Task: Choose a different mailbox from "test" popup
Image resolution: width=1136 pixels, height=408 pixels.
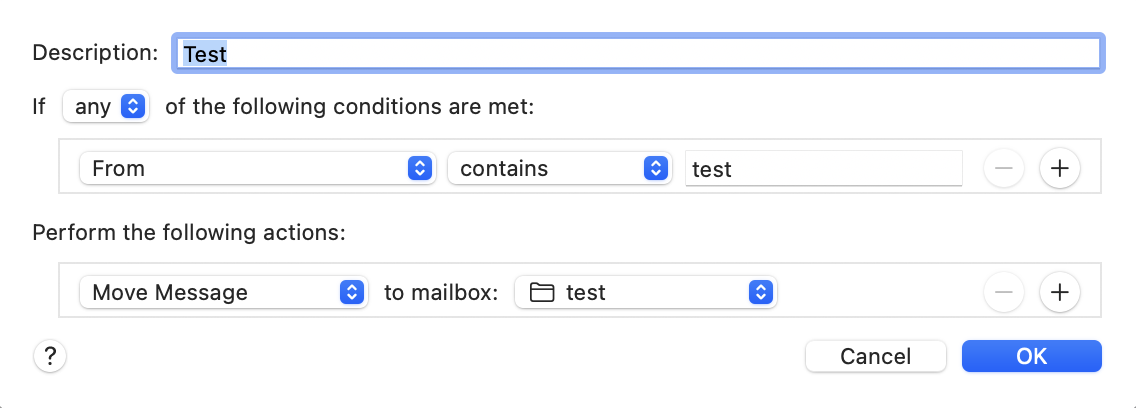Action: pos(646,292)
